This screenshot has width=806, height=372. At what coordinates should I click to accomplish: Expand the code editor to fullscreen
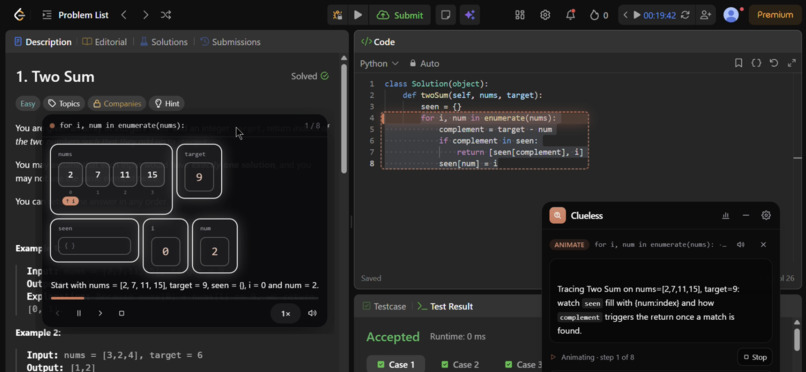pos(792,63)
